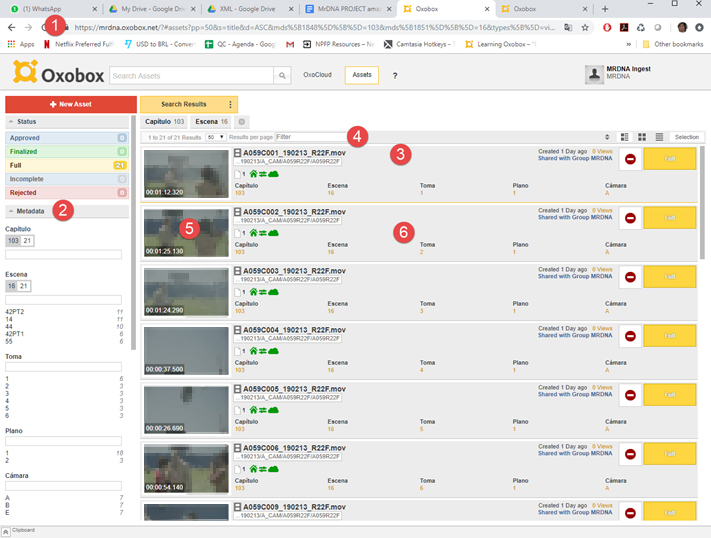Open the three-dot menu on Search Results
The image size is (711, 538).
click(230, 104)
